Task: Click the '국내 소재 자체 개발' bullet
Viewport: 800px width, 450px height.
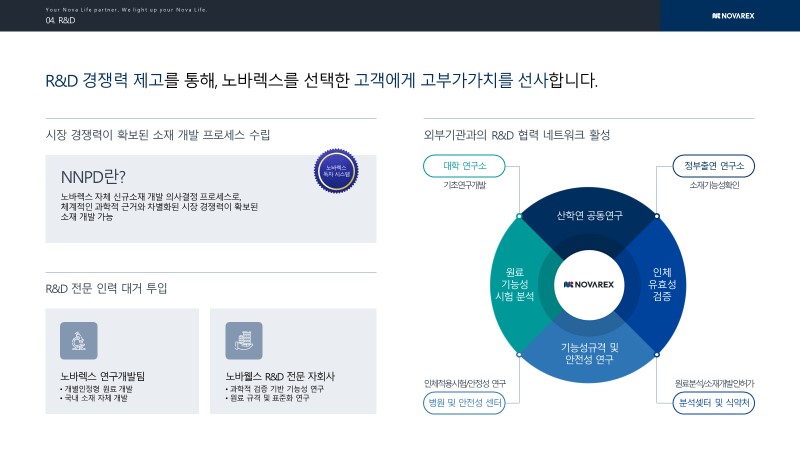Action: pyautogui.click(x=94, y=398)
